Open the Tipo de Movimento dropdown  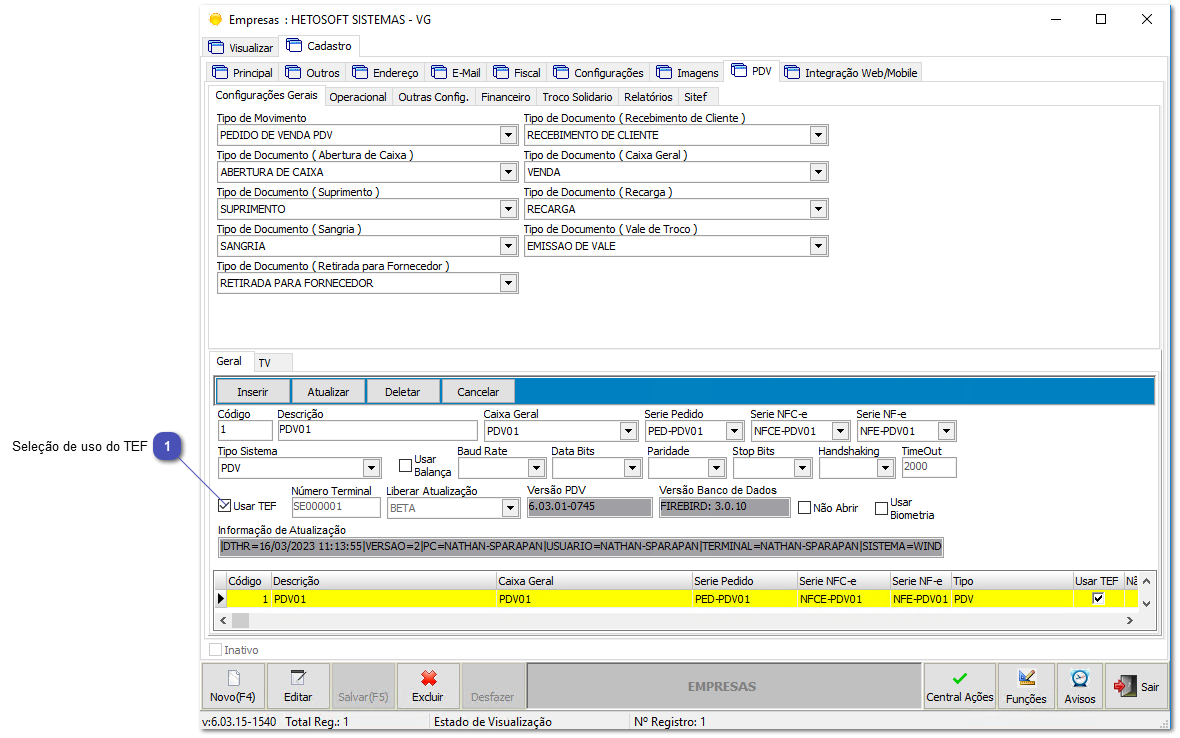(506, 134)
